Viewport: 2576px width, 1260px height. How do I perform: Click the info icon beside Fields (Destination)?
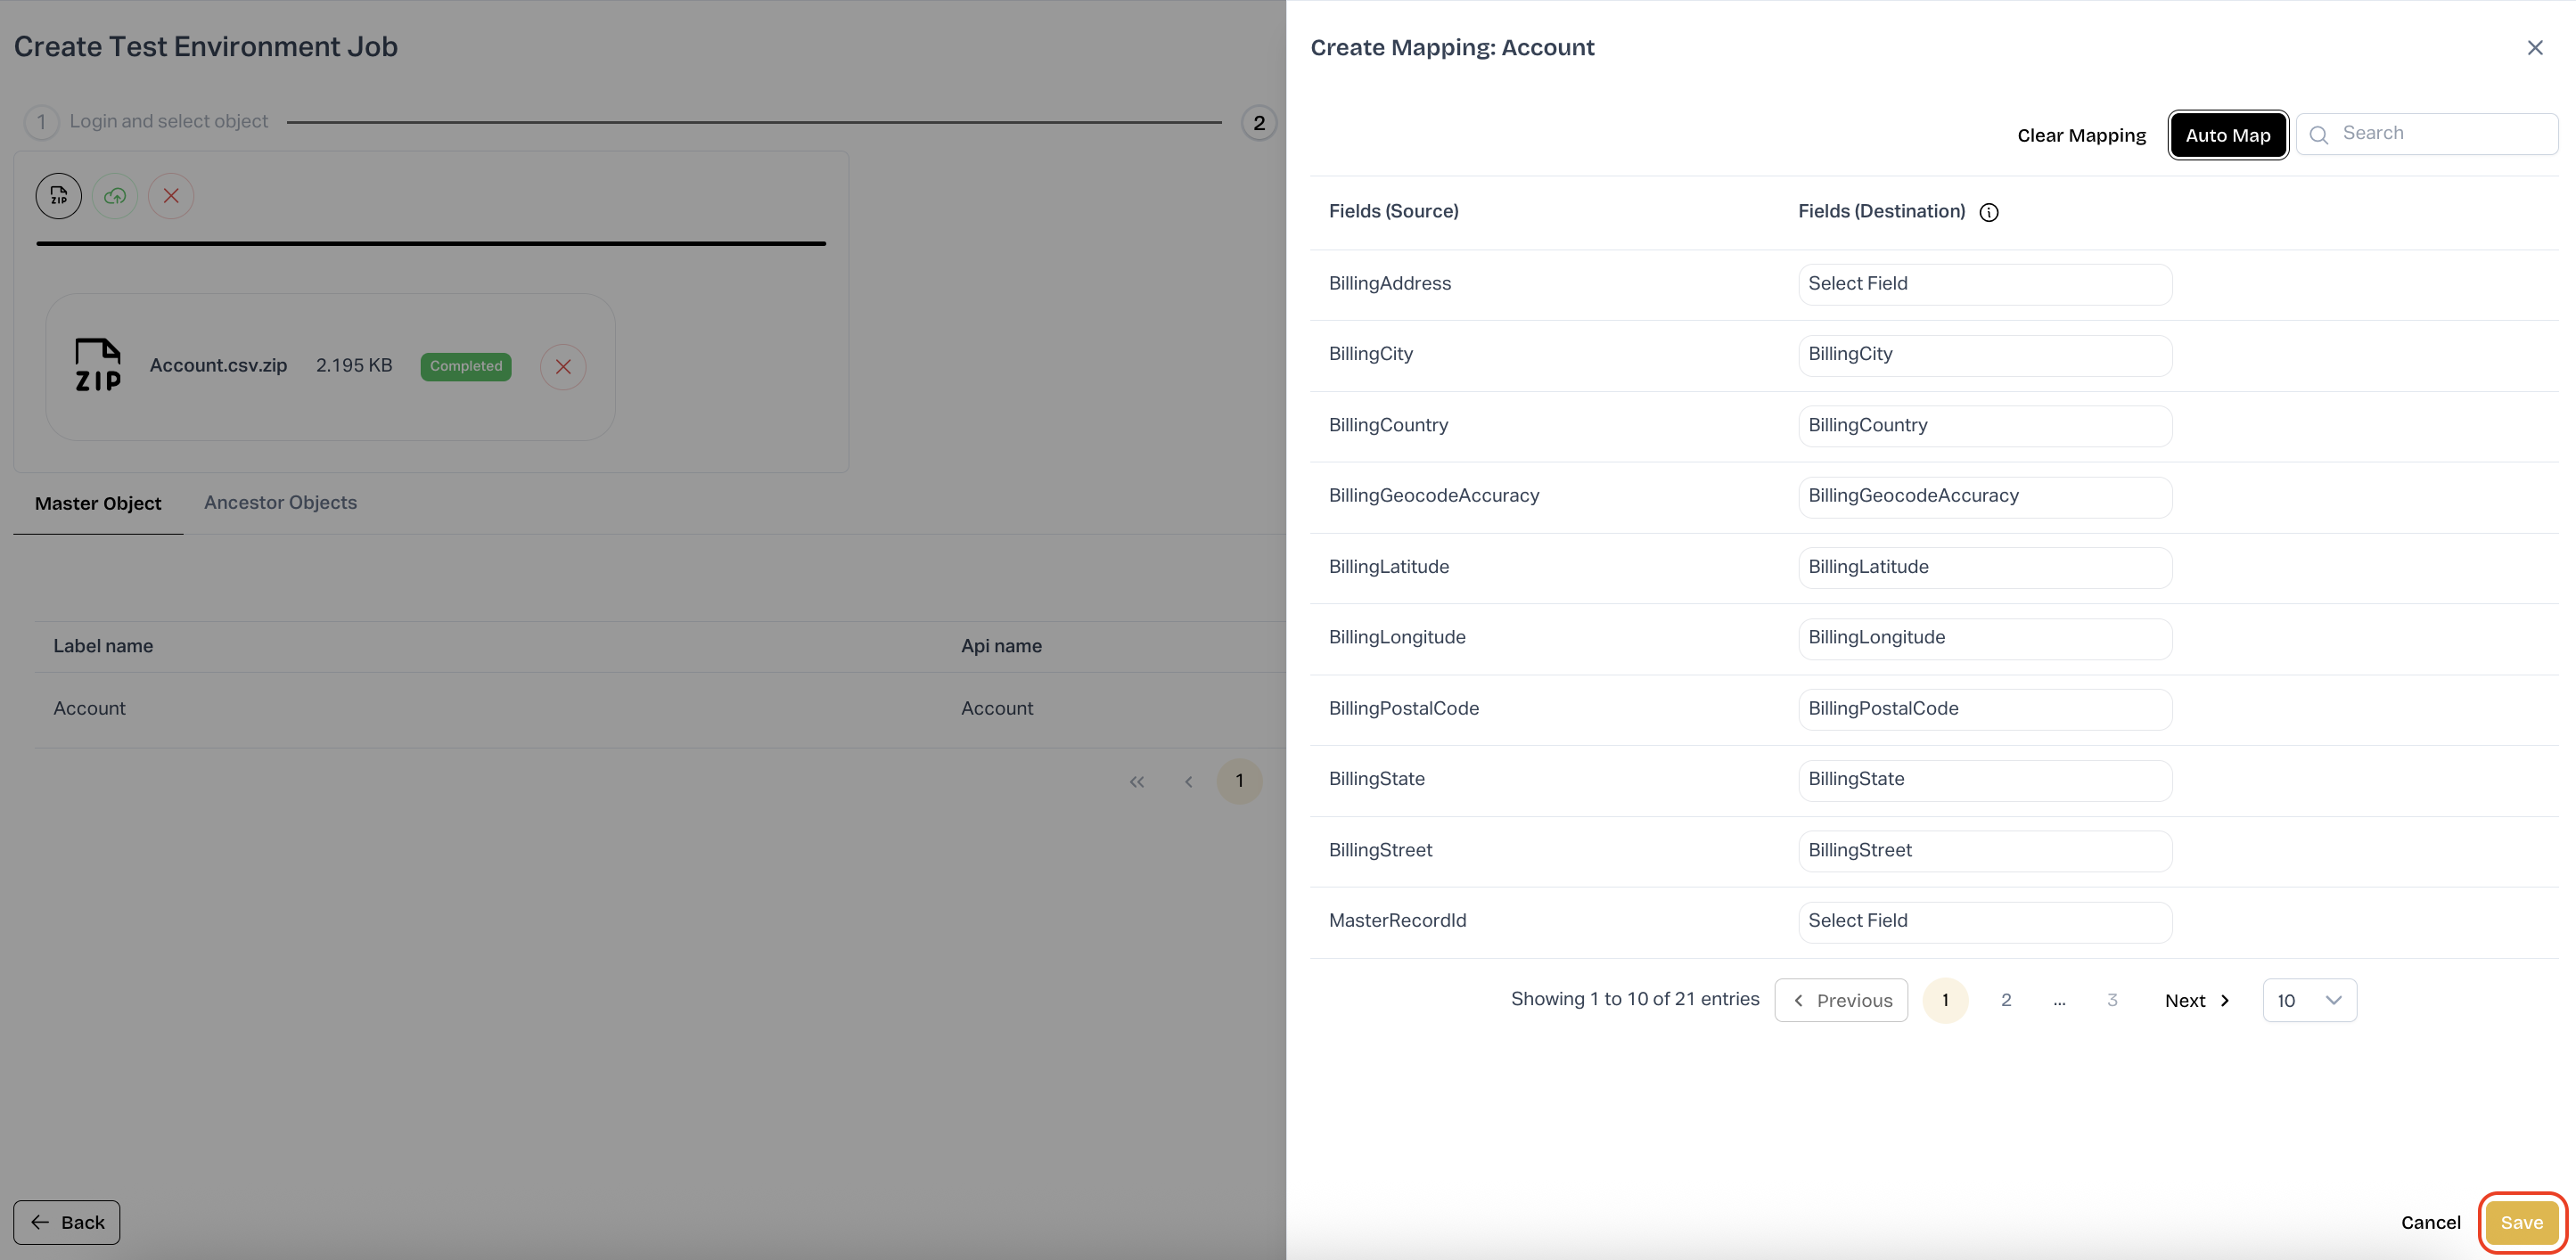[x=1989, y=212]
